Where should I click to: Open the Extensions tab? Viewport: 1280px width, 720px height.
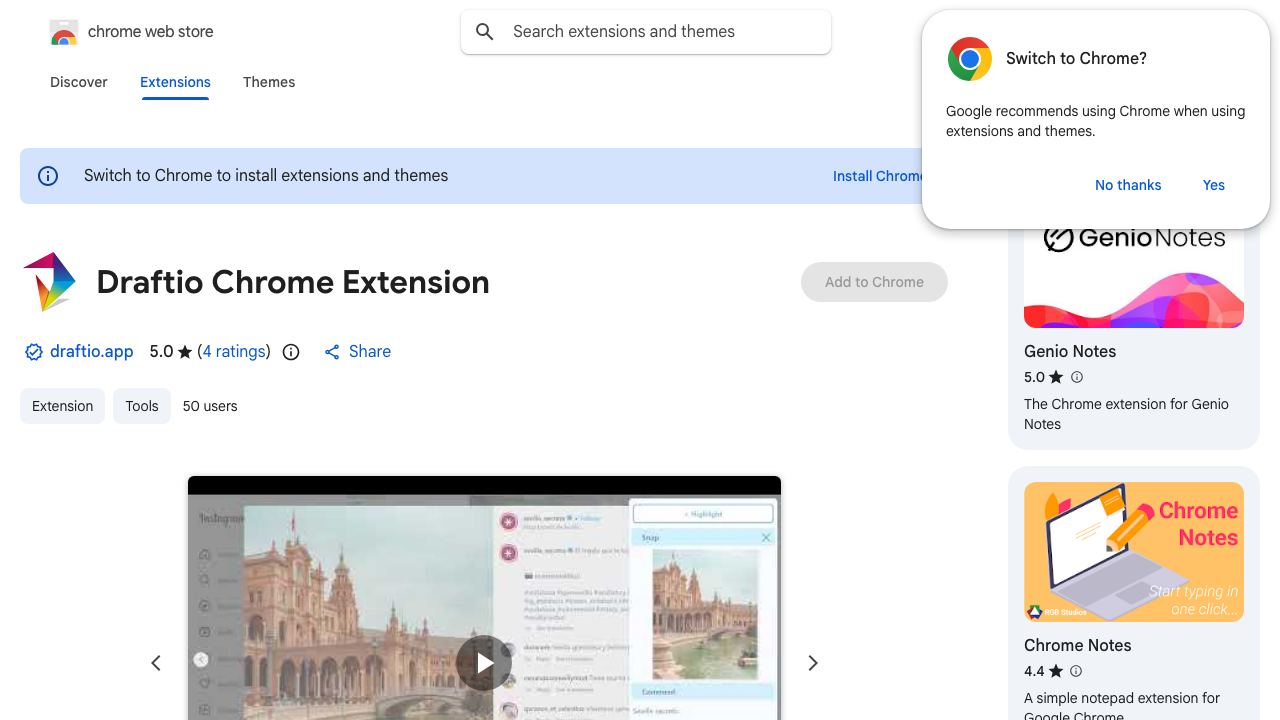pos(175,82)
